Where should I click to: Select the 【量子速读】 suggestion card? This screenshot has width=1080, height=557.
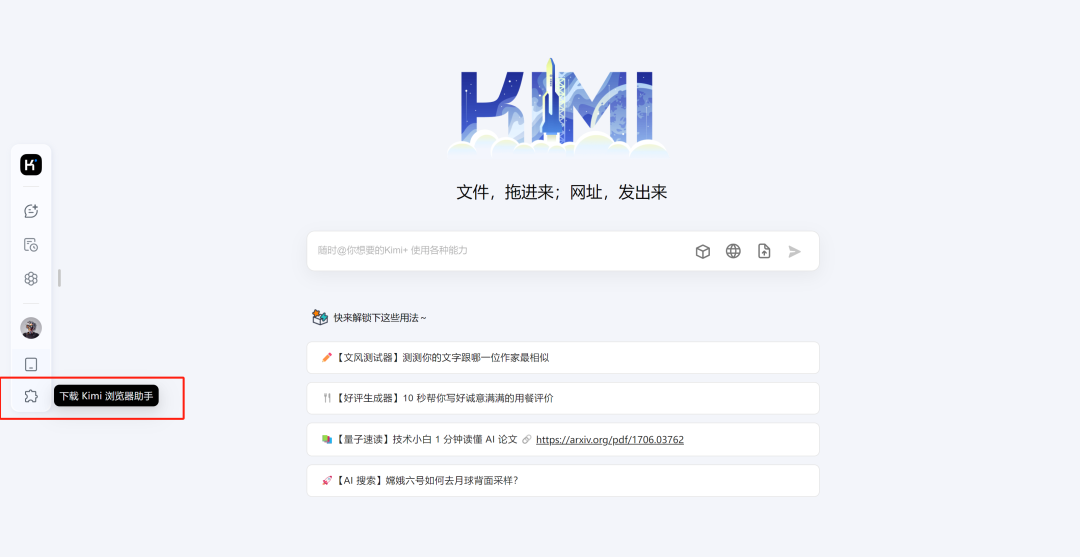coord(563,439)
